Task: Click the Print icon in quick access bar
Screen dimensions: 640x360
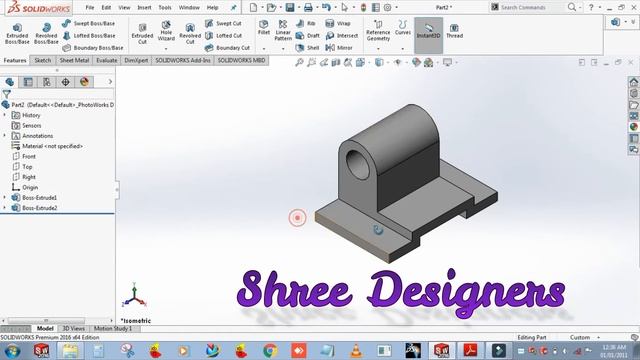Action: coord(308,7)
